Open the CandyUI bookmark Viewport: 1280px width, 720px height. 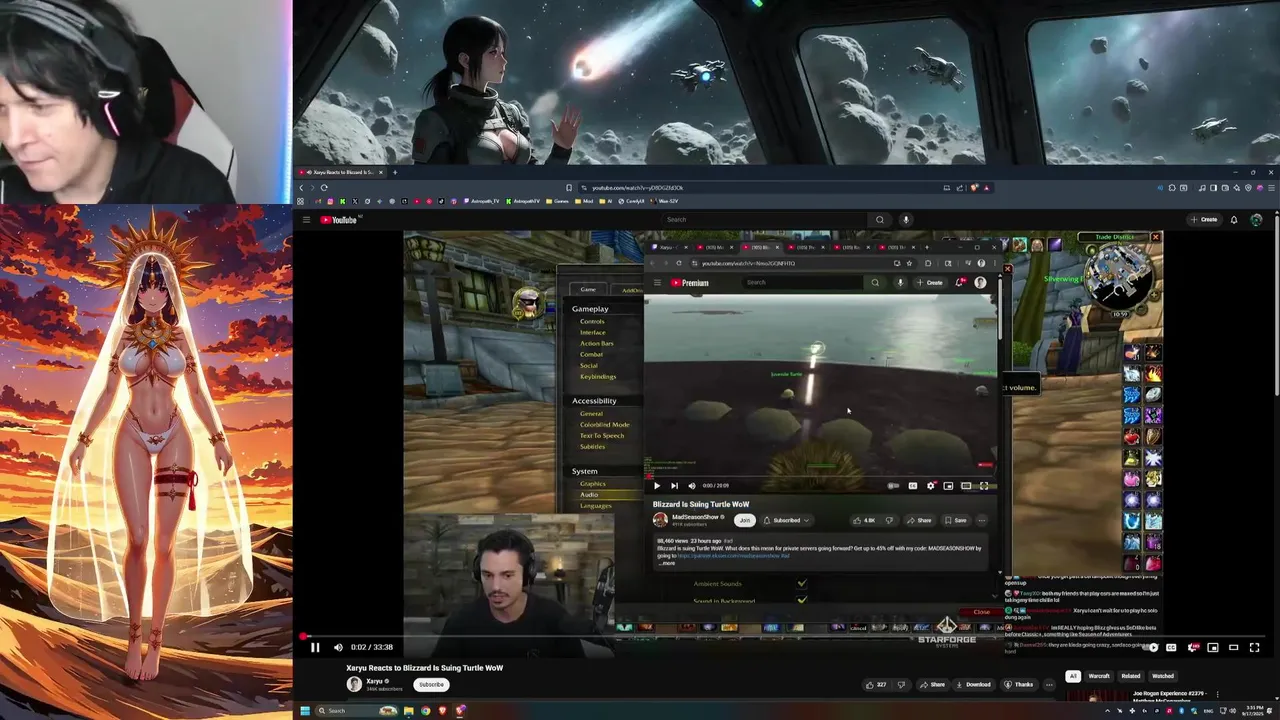[632, 201]
